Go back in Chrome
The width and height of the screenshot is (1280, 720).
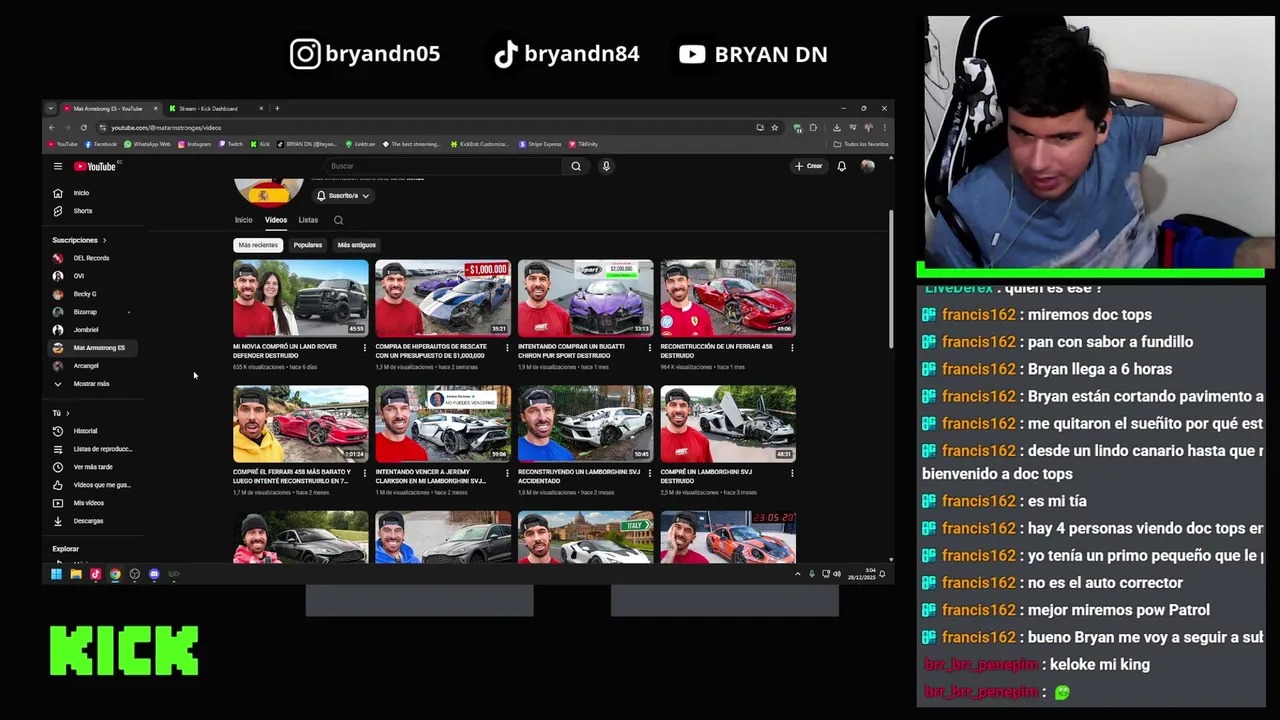[x=52, y=127]
